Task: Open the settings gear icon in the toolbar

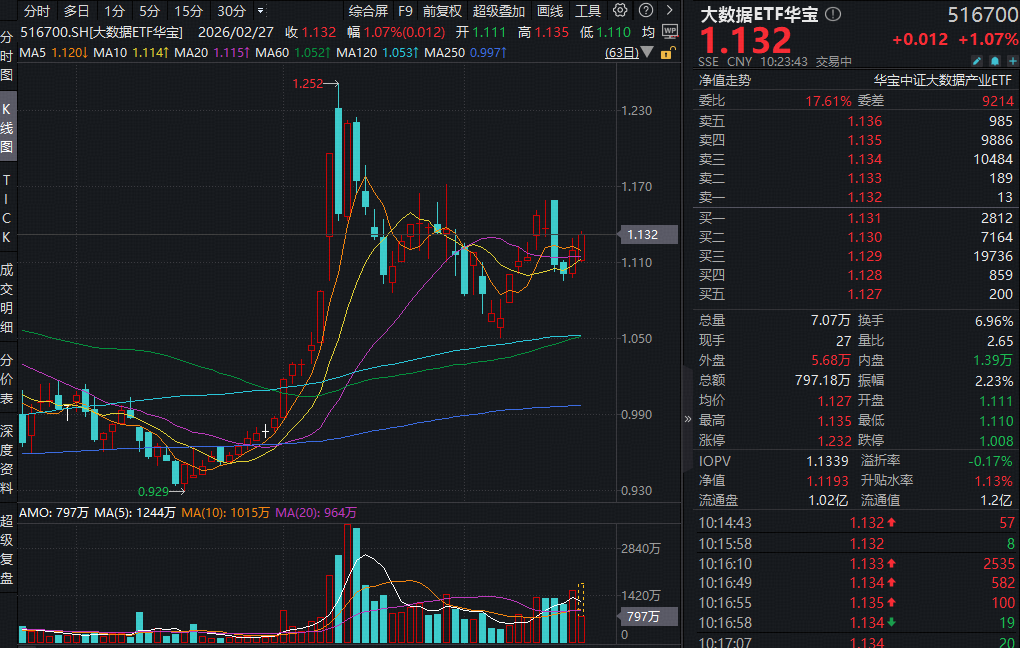Action: click(620, 10)
